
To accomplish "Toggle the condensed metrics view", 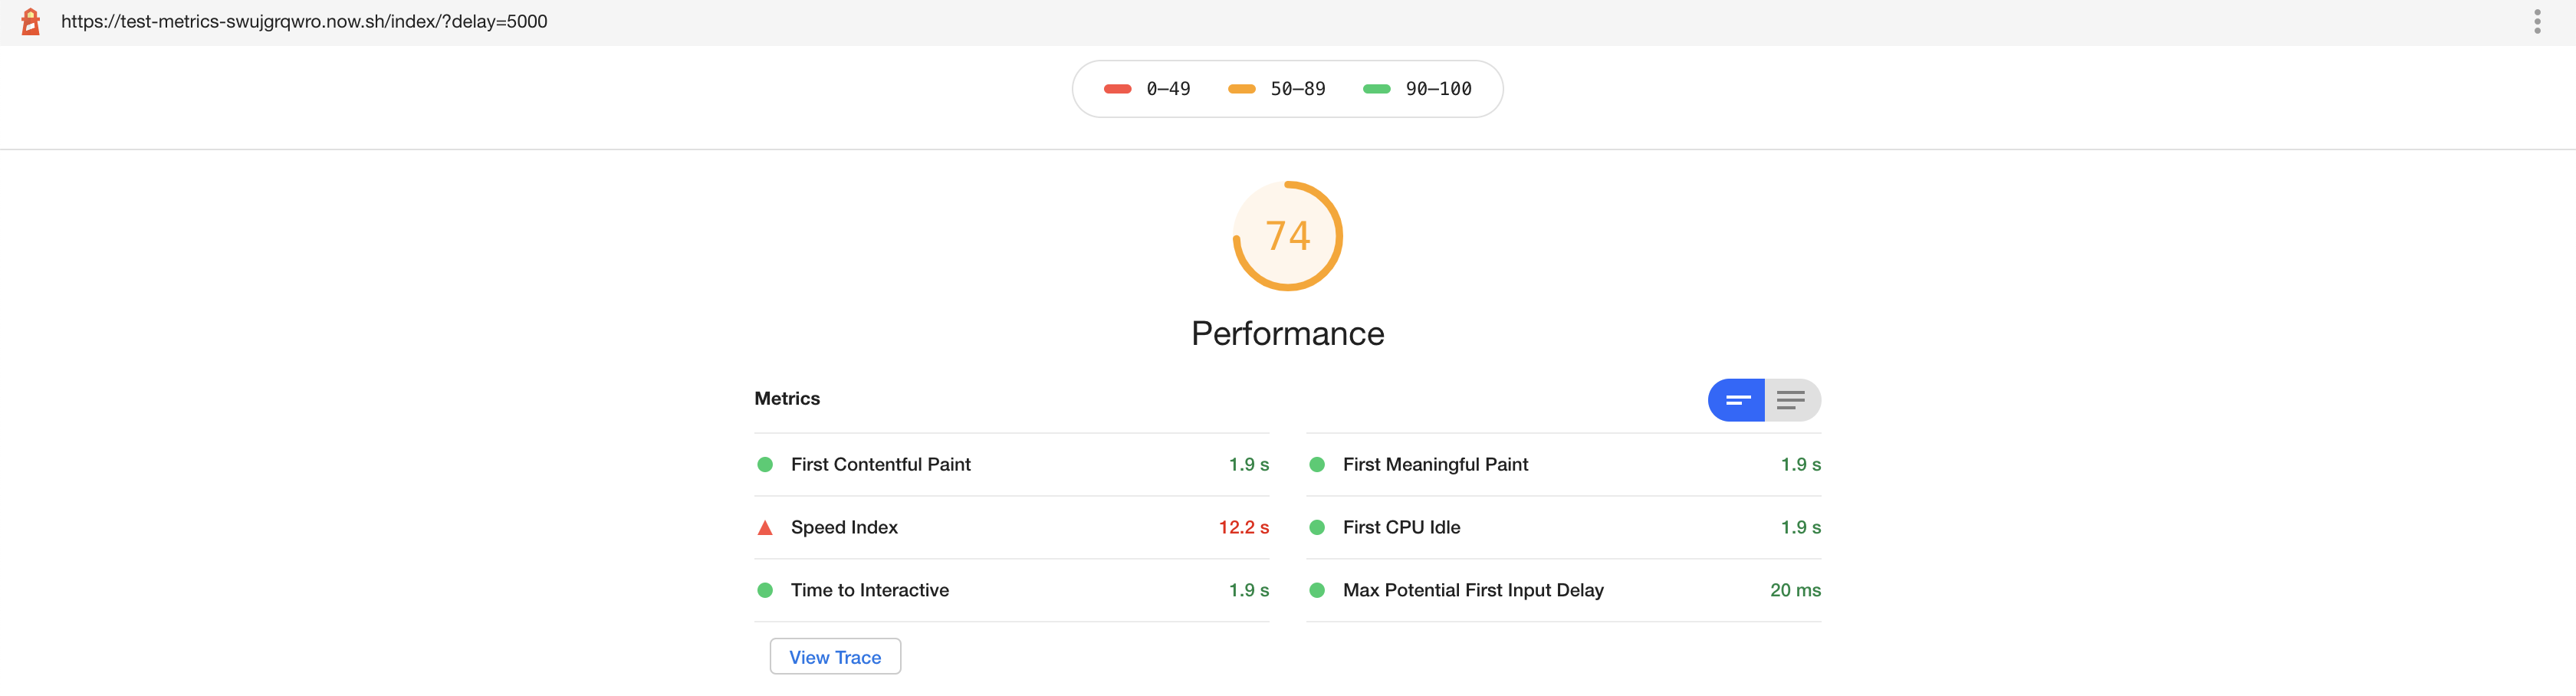I will coord(1736,400).
